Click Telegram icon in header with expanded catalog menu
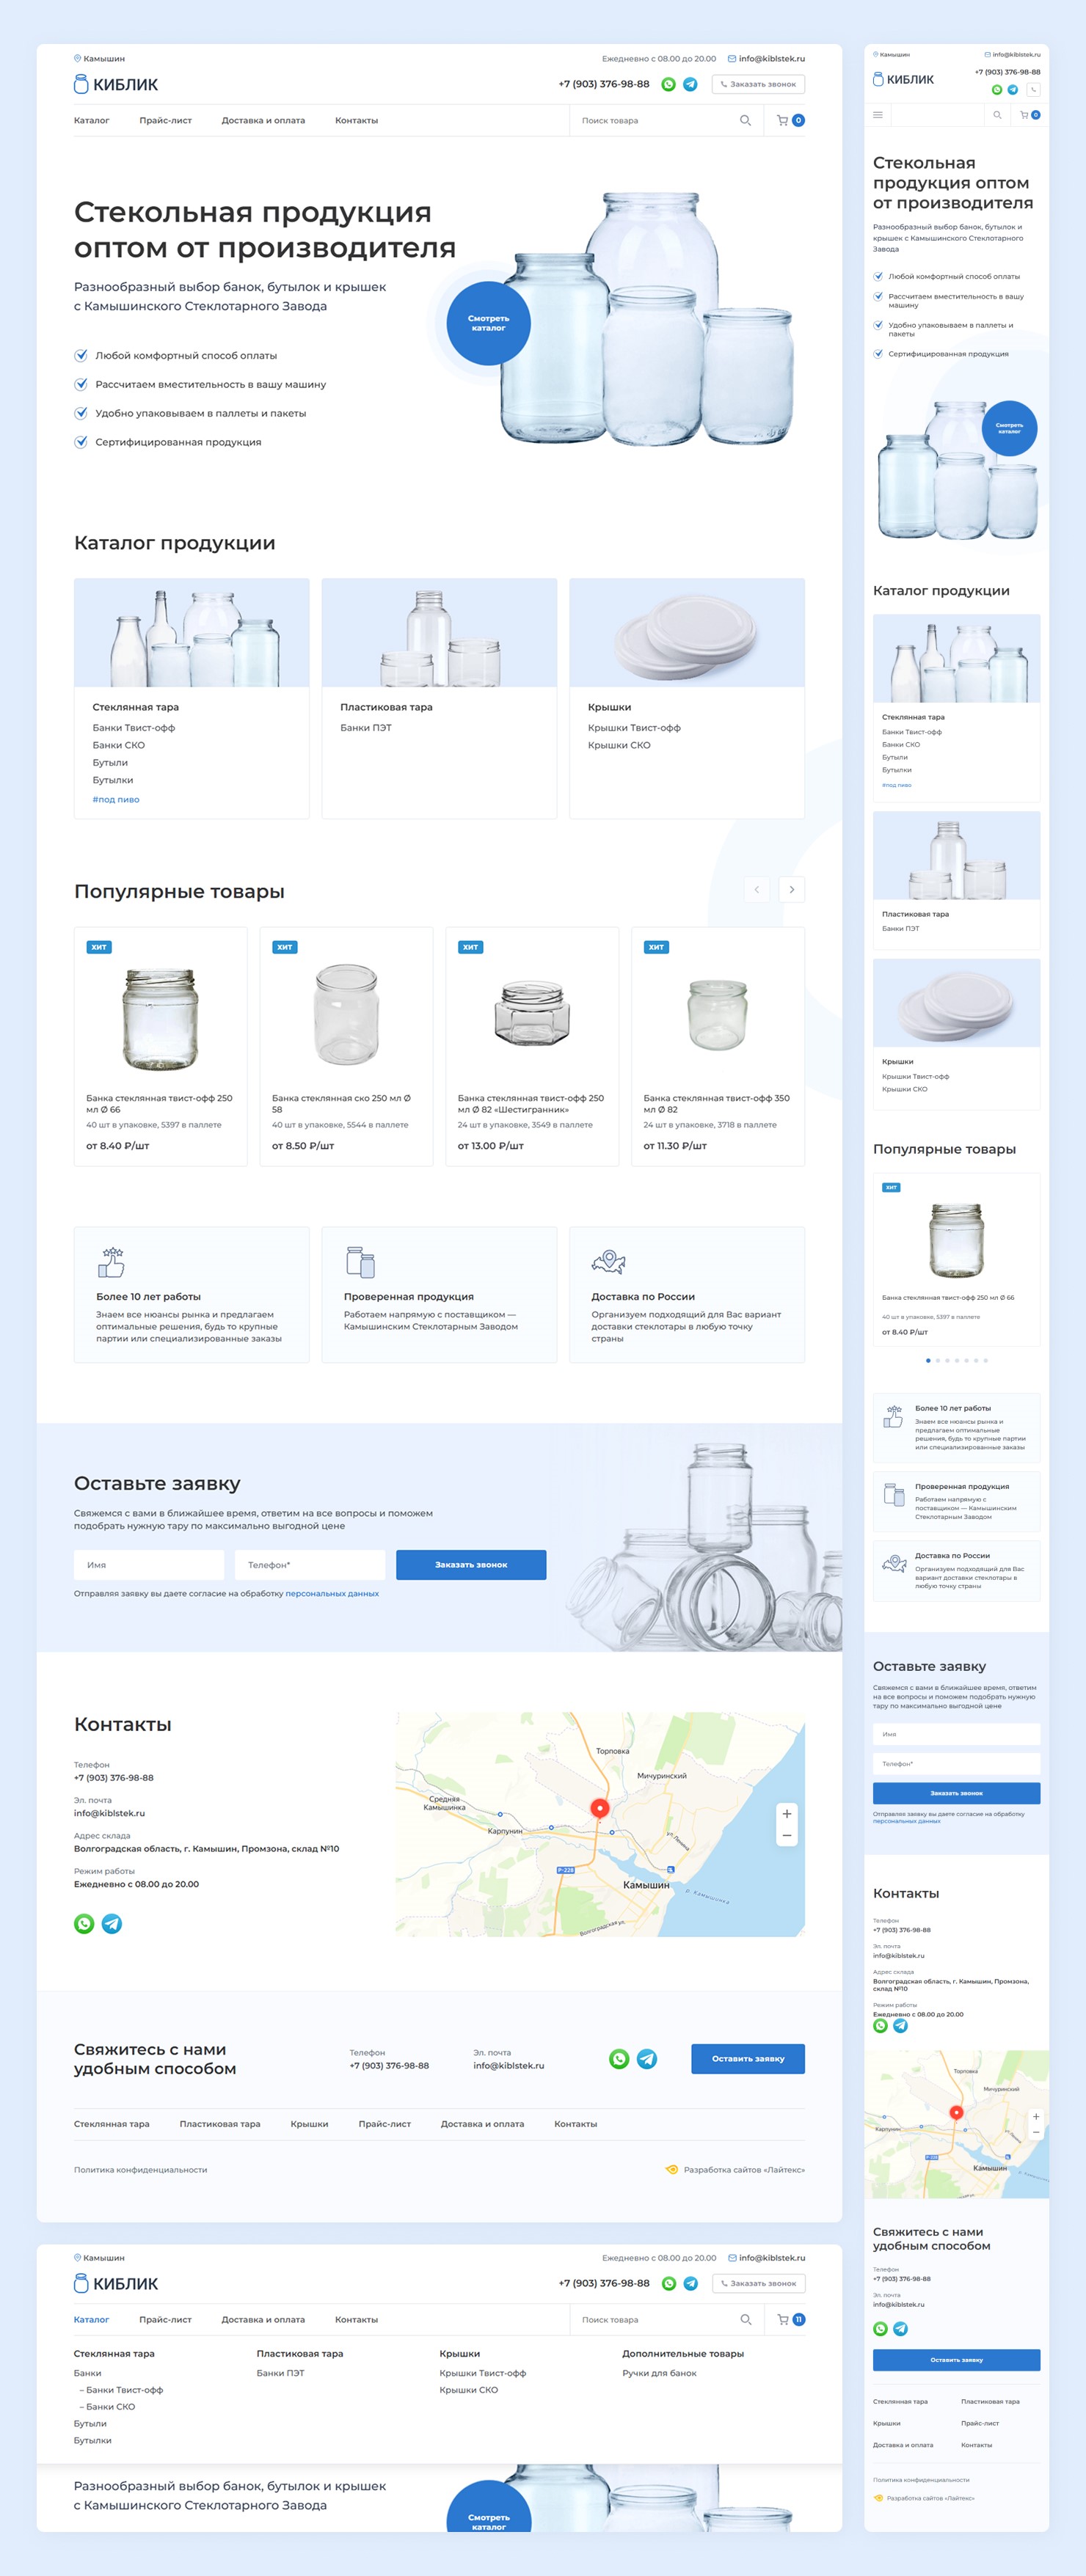This screenshot has width=1086, height=2576. tap(690, 2283)
